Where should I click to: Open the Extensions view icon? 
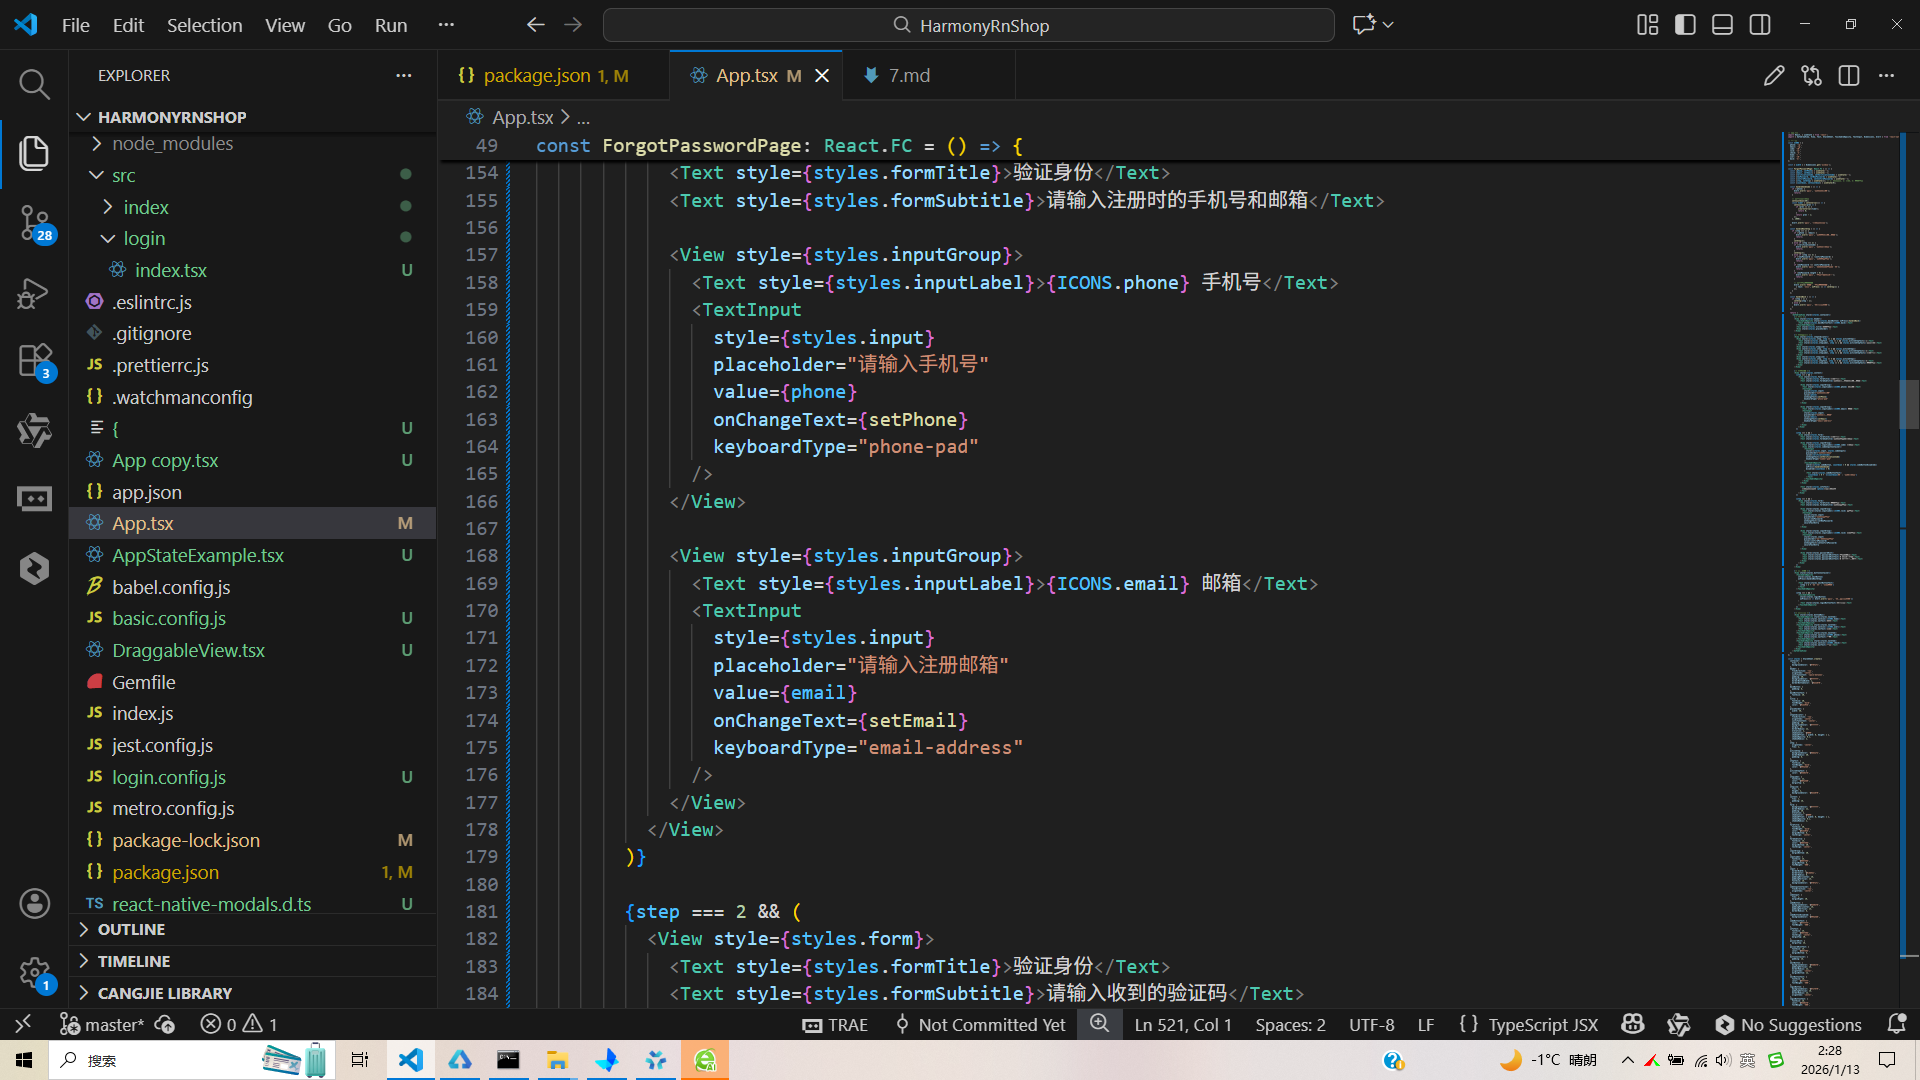tap(34, 361)
